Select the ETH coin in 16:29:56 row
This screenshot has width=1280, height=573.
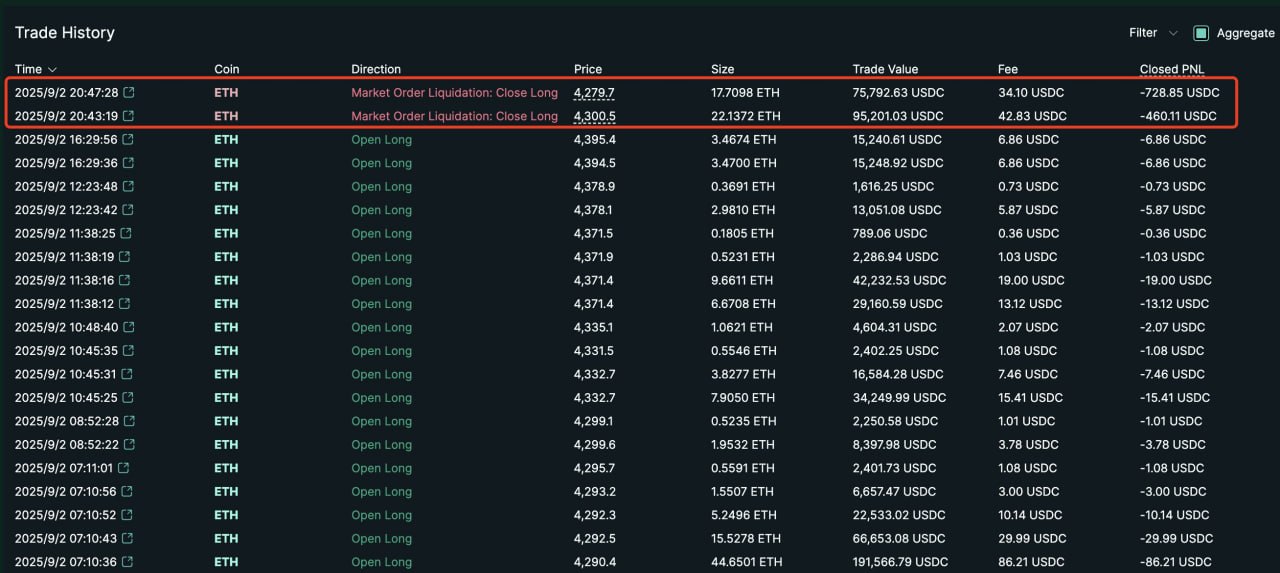(x=226, y=140)
